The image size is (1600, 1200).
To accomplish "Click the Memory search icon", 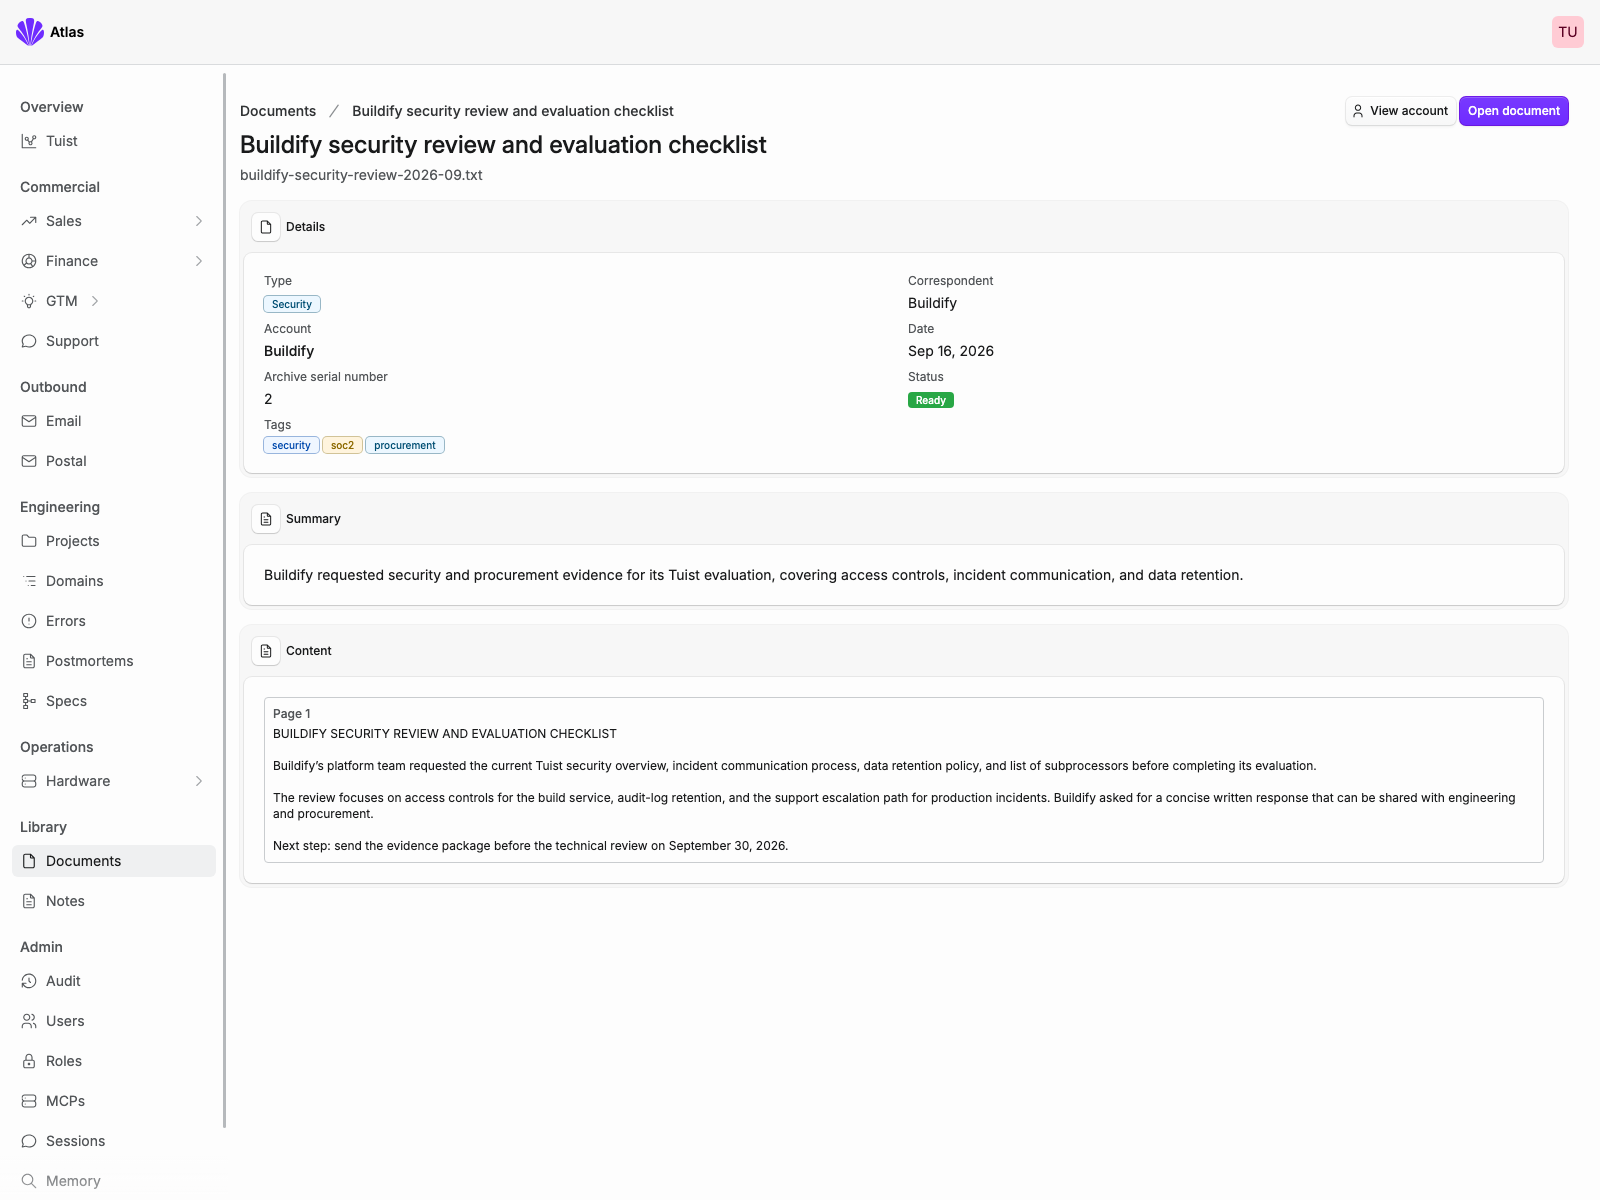I will coord(29,1181).
